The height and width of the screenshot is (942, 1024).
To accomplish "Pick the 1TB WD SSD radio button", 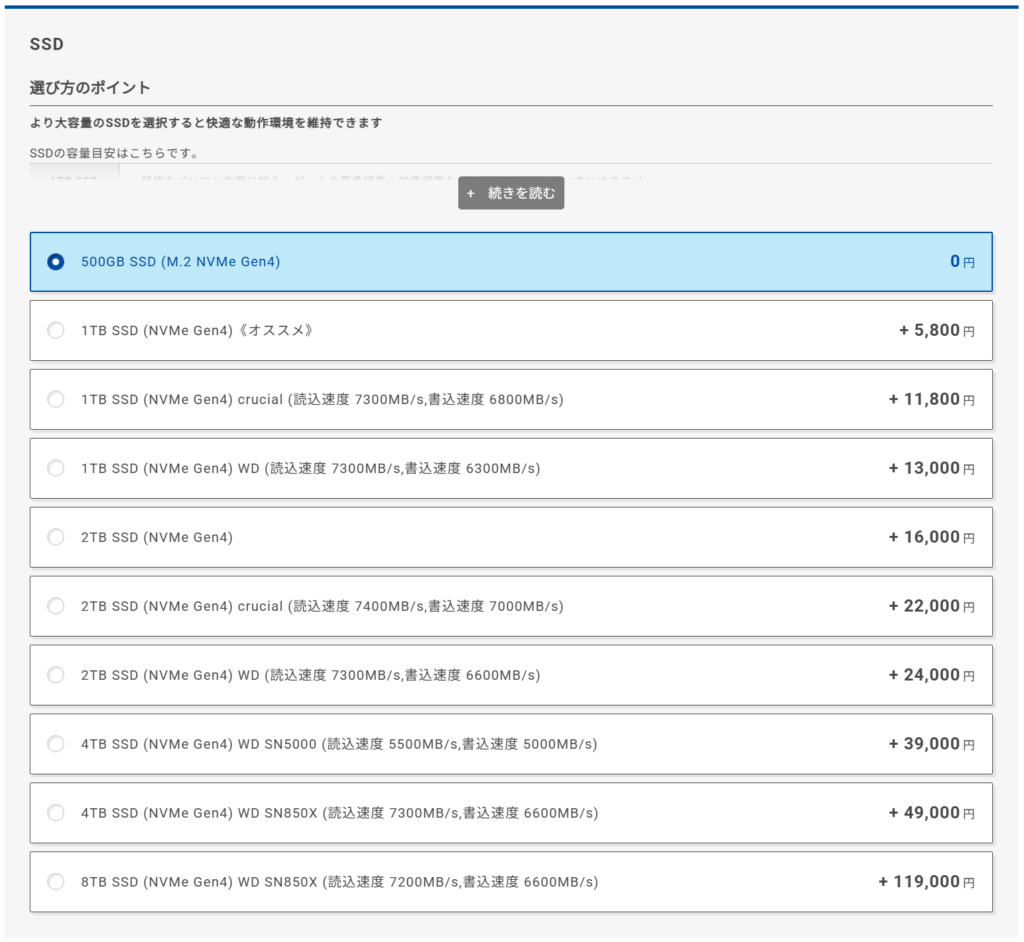I will 56,468.
